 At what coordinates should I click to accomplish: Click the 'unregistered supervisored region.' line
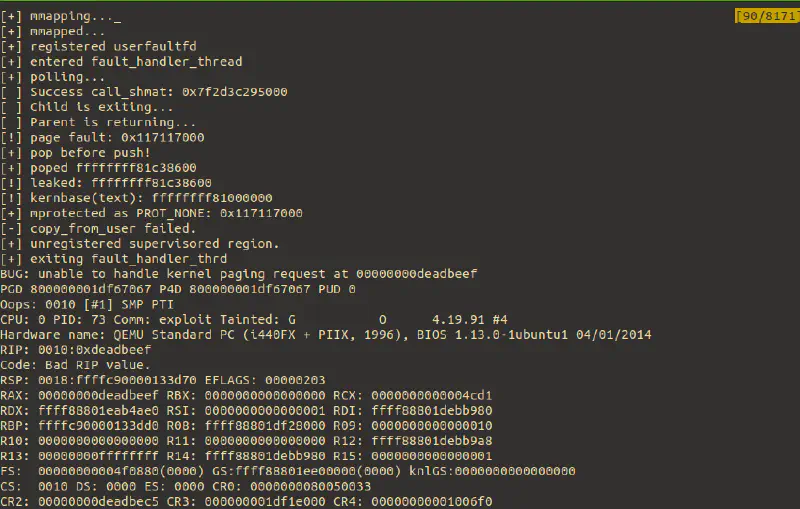[140, 244]
